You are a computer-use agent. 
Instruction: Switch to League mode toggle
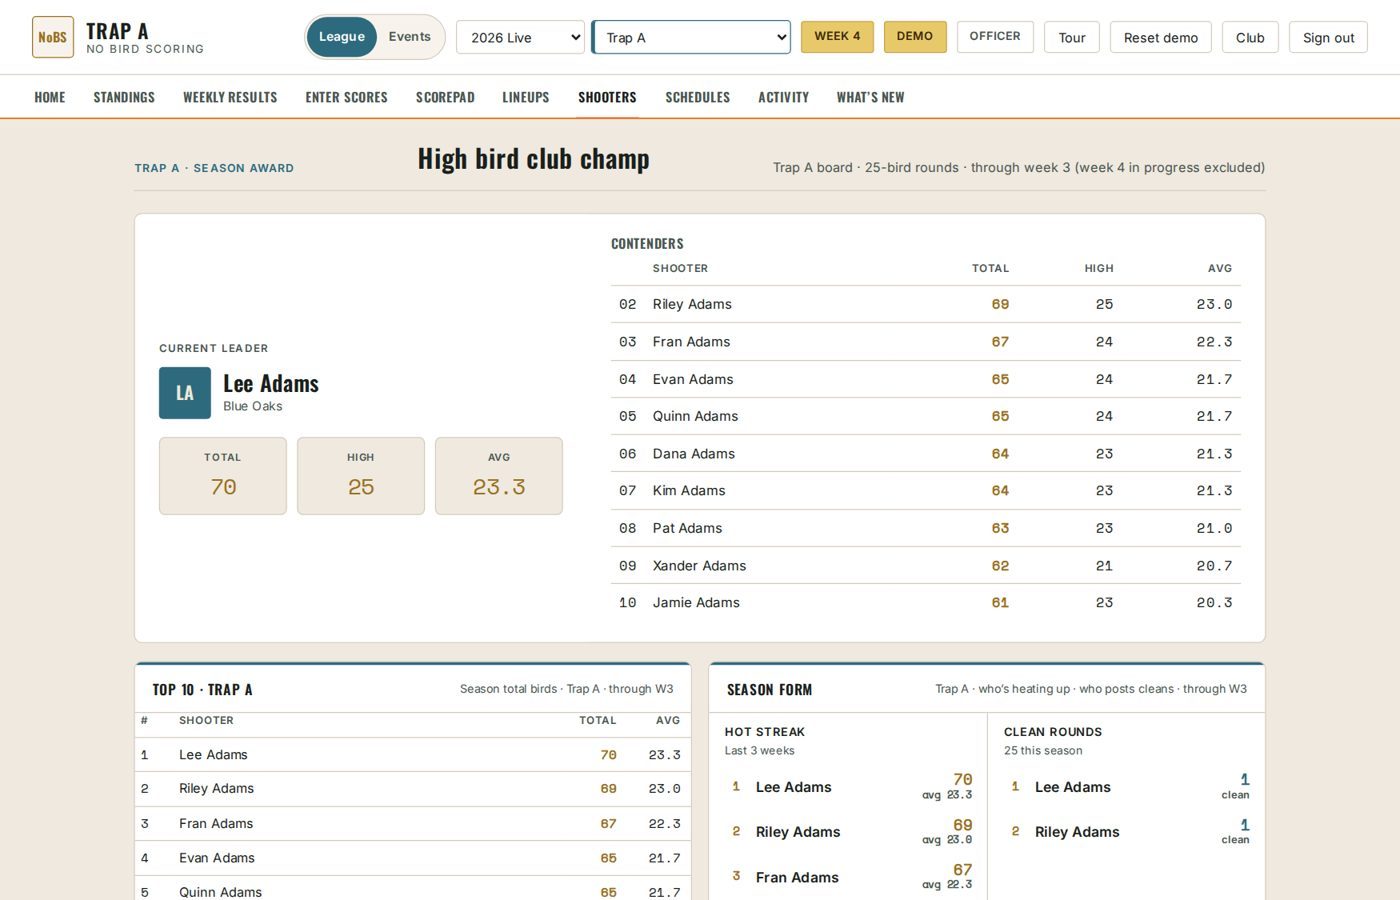coord(342,37)
